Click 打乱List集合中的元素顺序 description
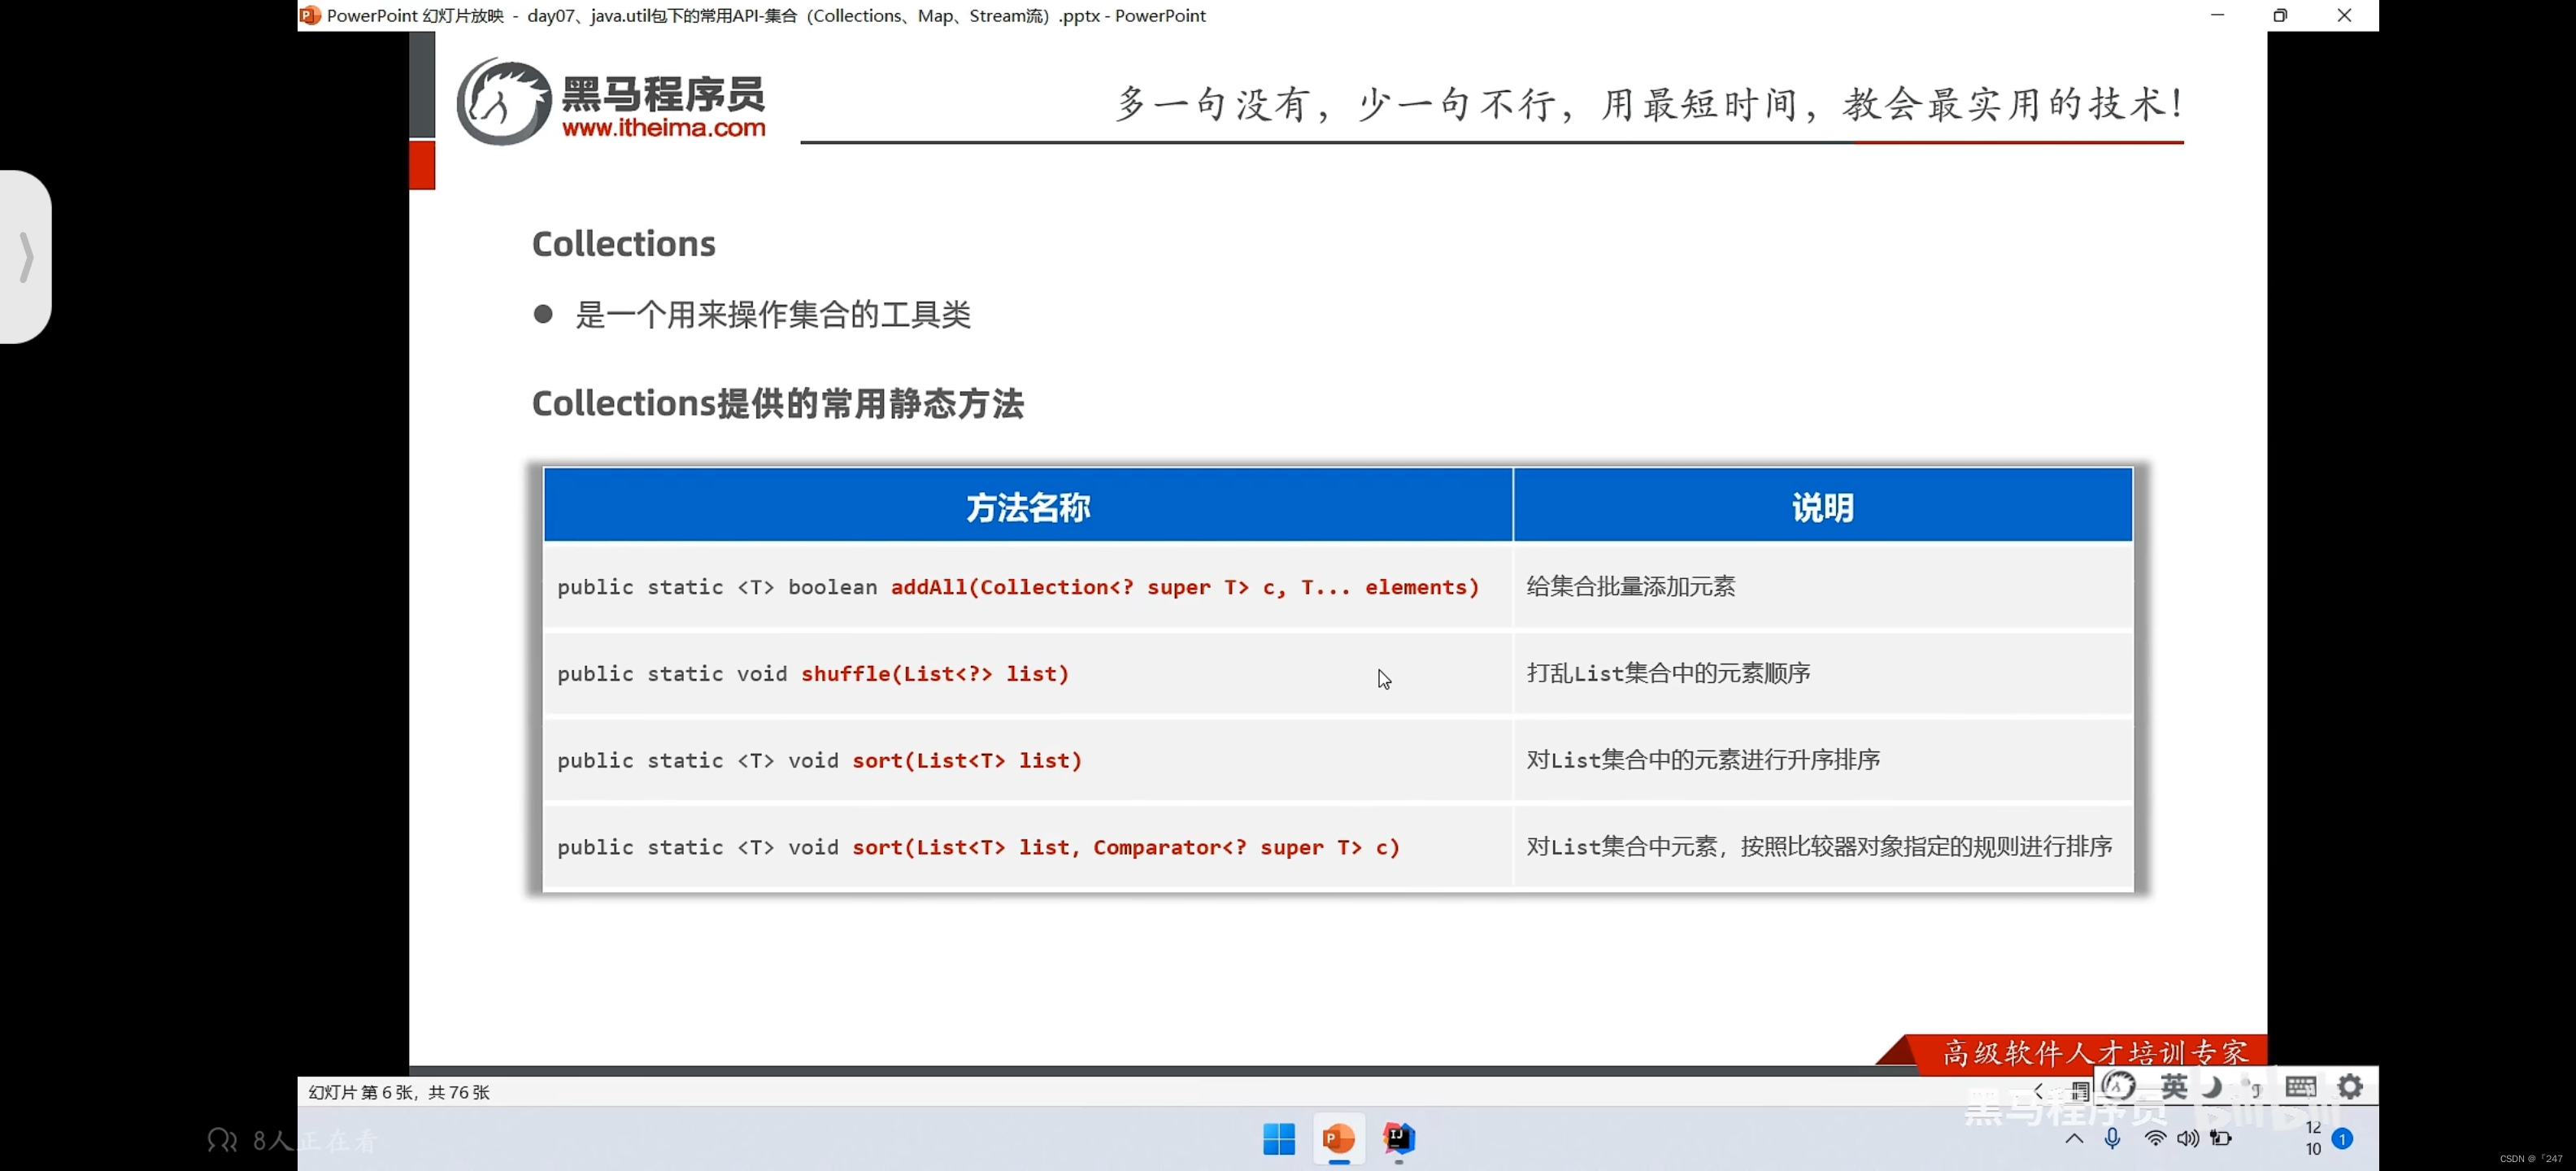 click(x=1668, y=673)
